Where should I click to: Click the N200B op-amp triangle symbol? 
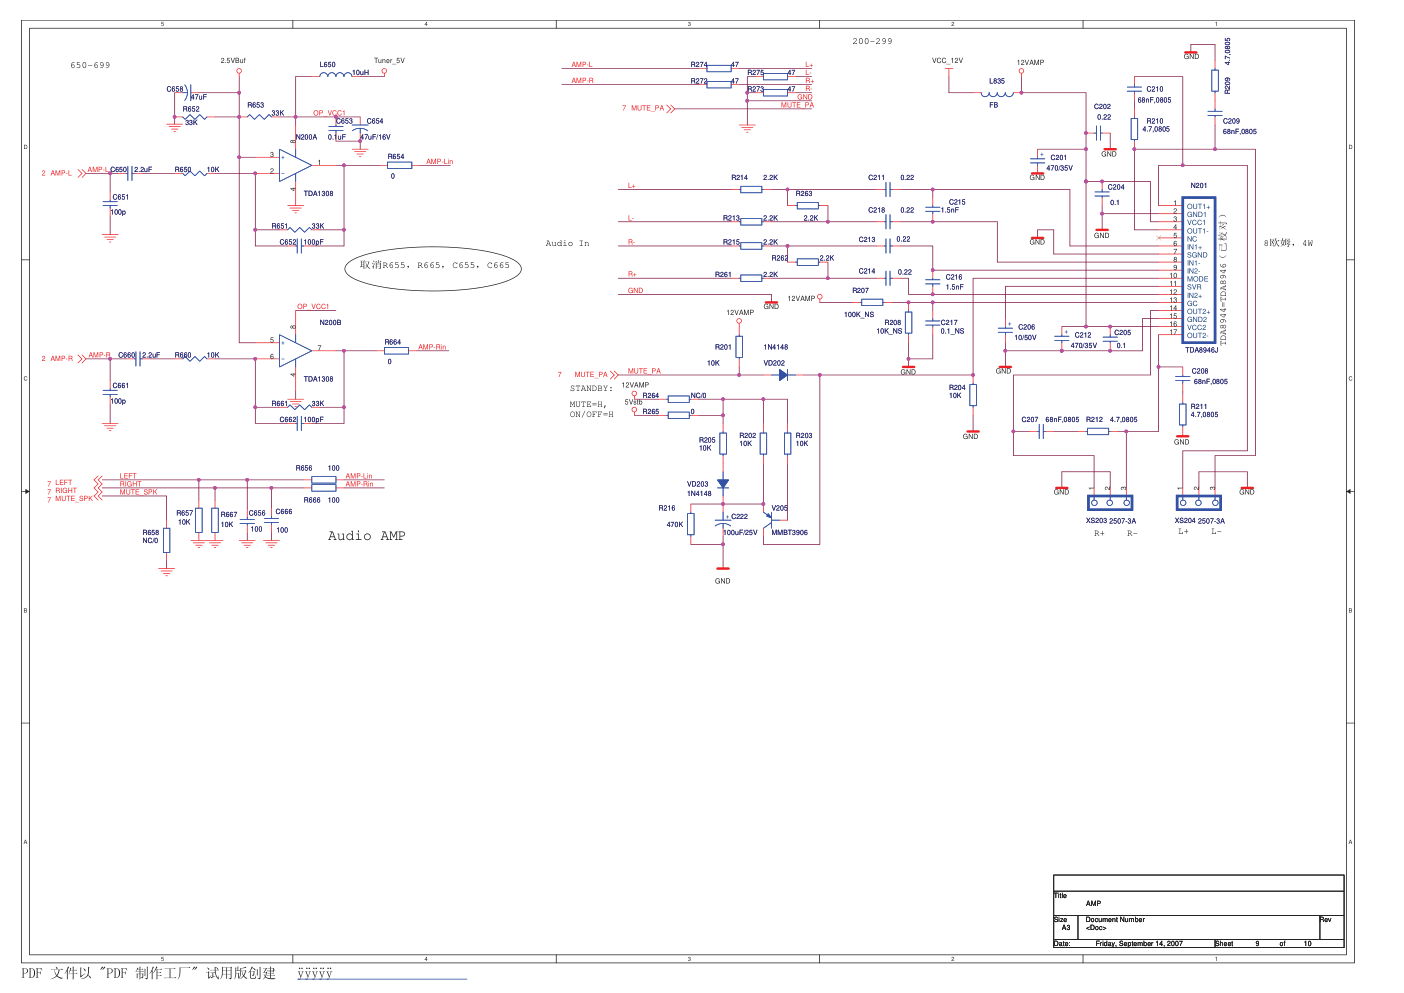[x=295, y=351]
